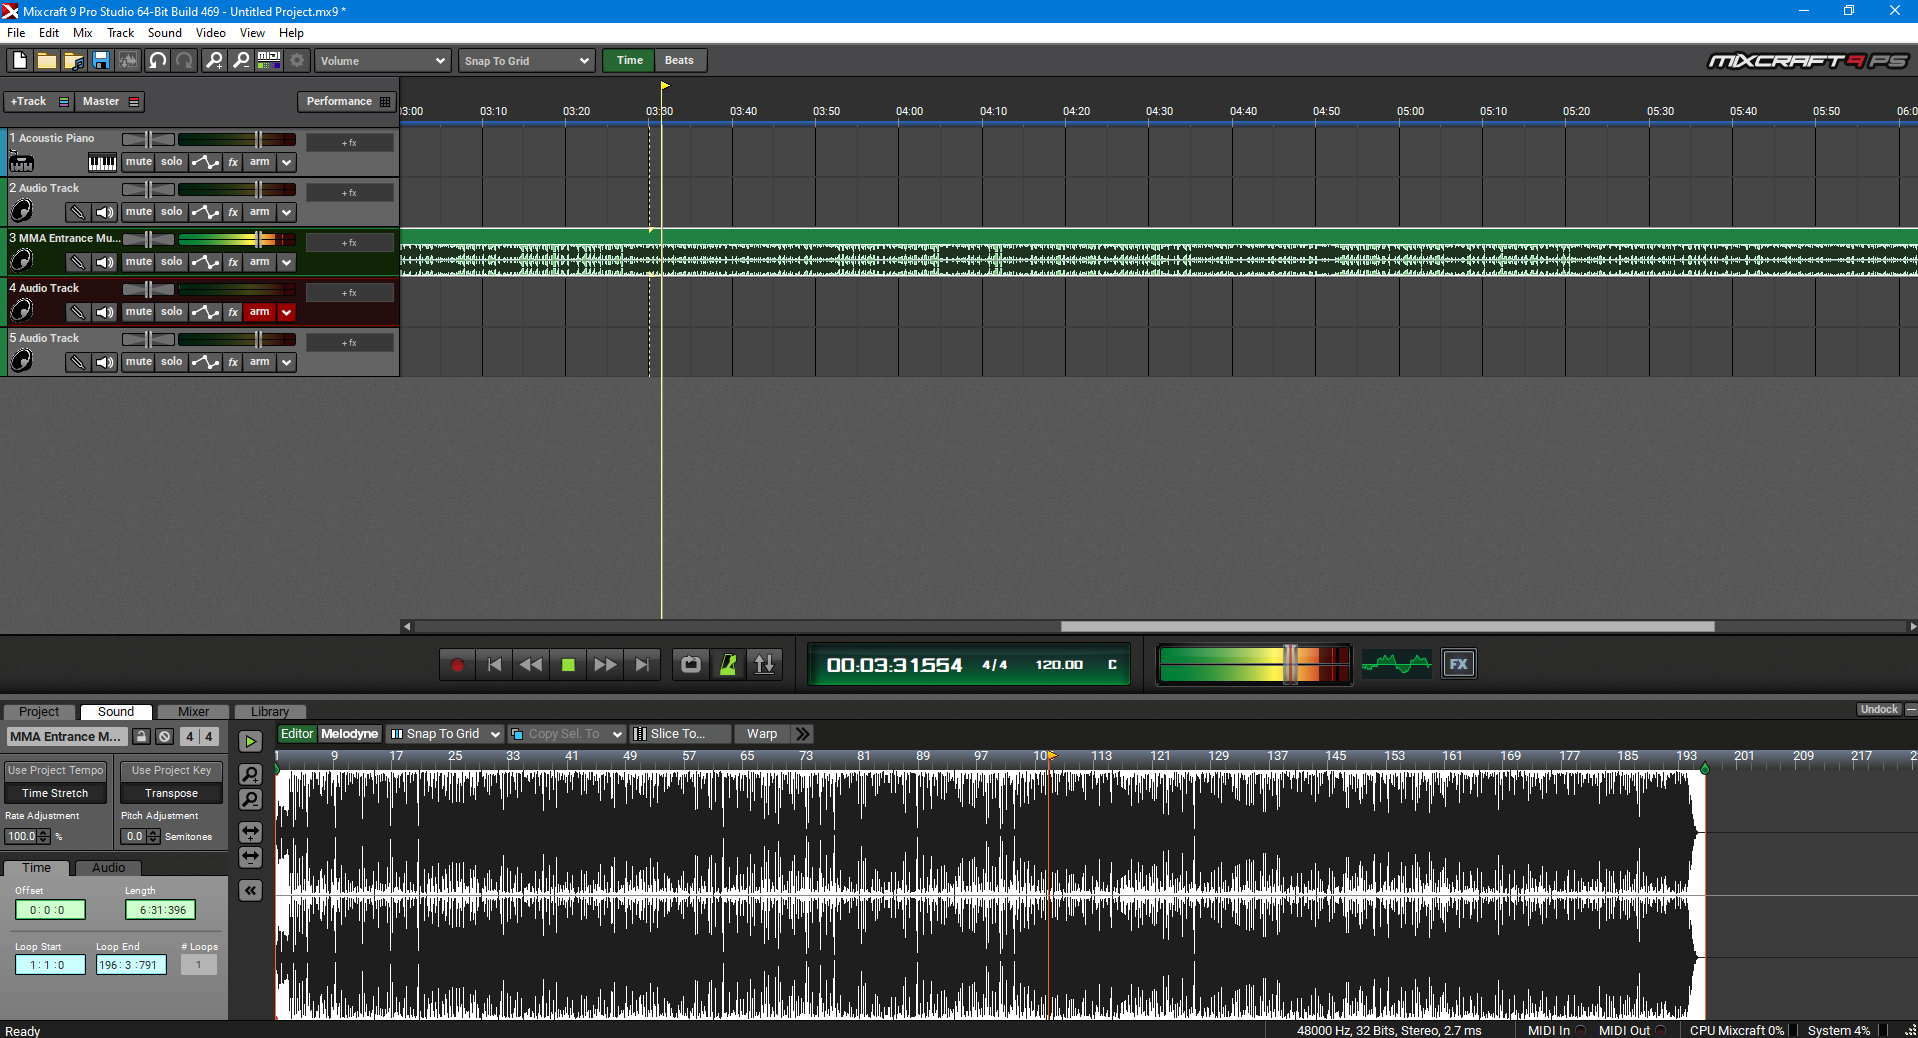Click the master volume slider handle

point(1291,664)
